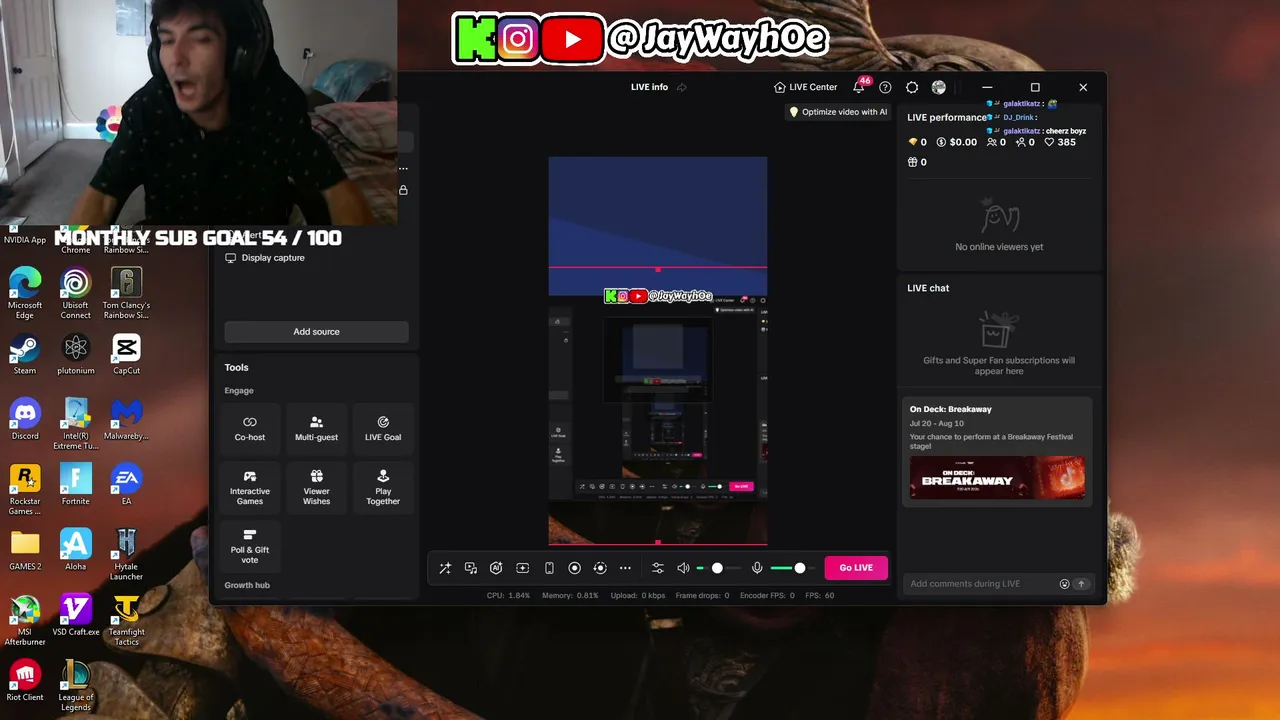The width and height of the screenshot is (1280, 720).
Task: Click Optimize video with AI
Action: 838,112
